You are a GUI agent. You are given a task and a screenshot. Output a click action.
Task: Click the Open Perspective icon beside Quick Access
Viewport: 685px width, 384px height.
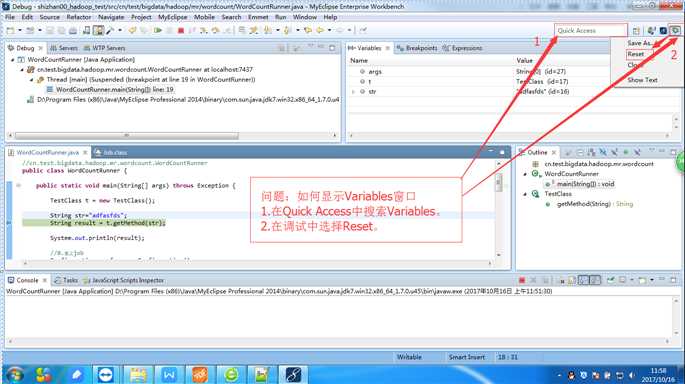(x=636, y=31)
